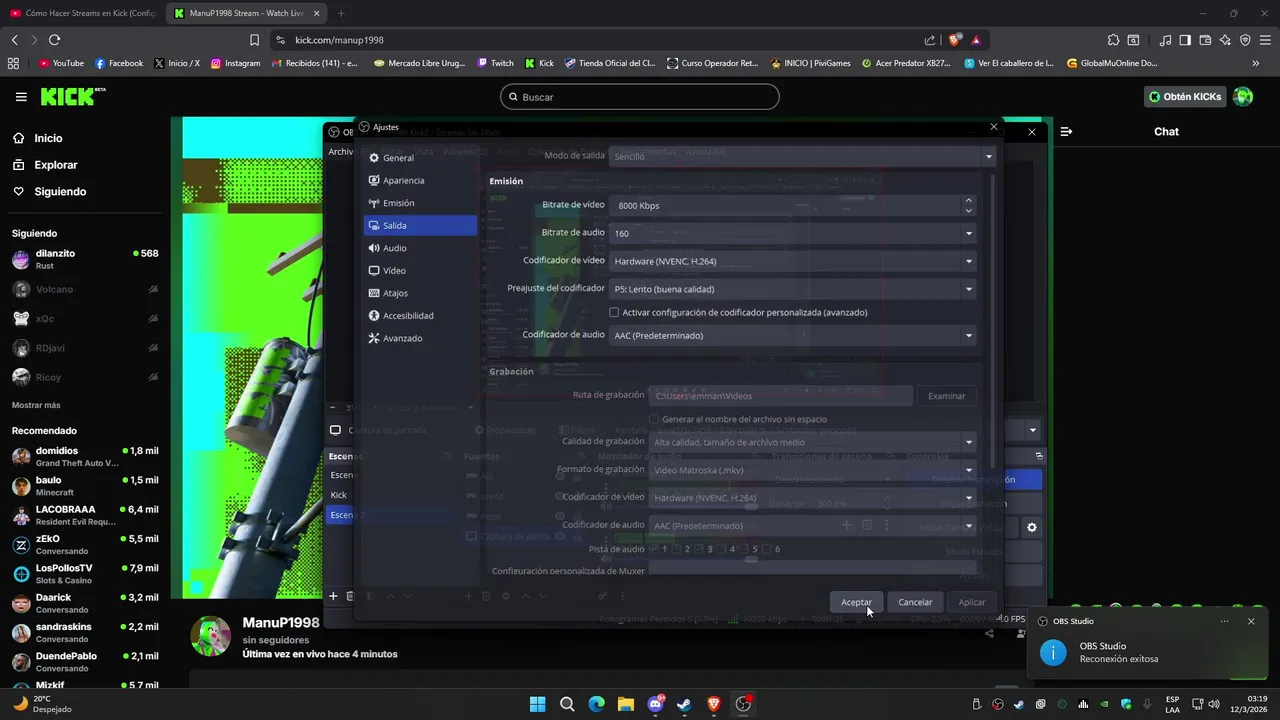This screenshot has width=1280, height=720.
Task: Open streaming Codificador de audio dropdown
Action: 792,335
